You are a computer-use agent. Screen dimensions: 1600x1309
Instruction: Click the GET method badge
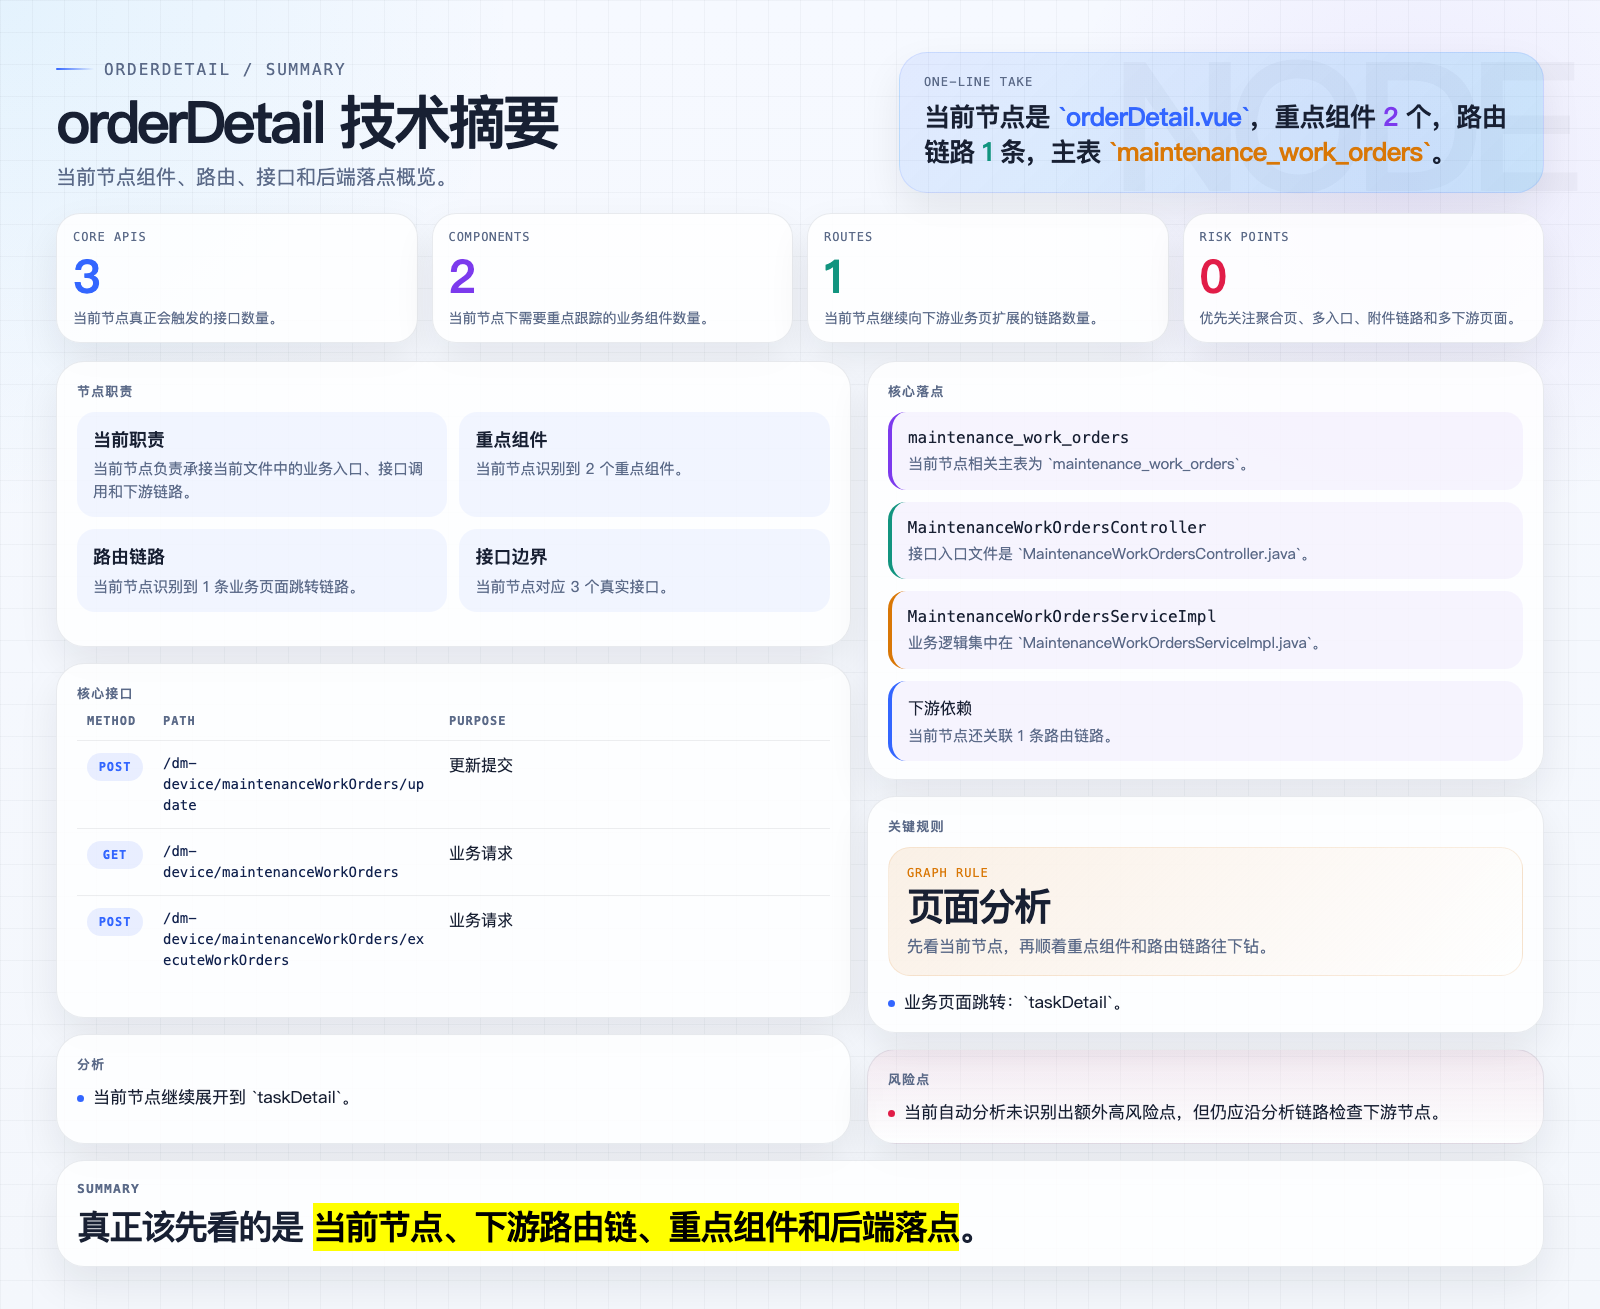(x=115, y=855)
